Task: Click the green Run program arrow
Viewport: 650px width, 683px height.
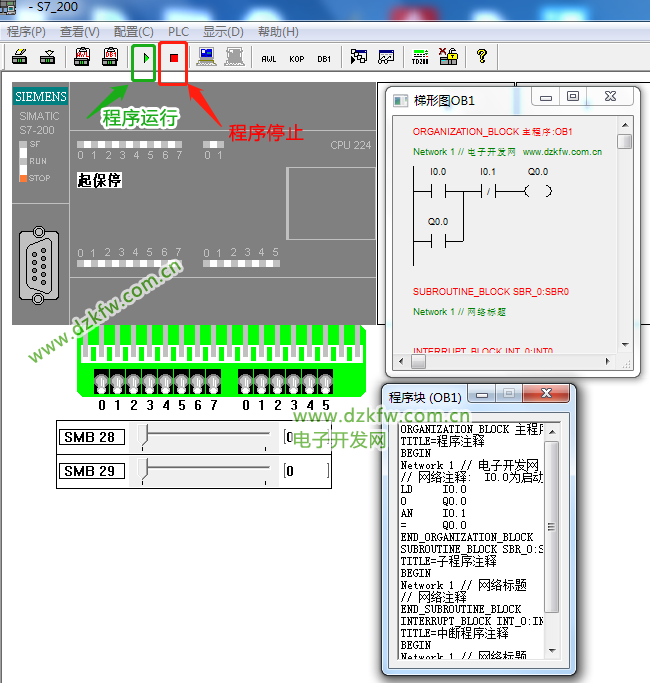Action: coord(147,59)
